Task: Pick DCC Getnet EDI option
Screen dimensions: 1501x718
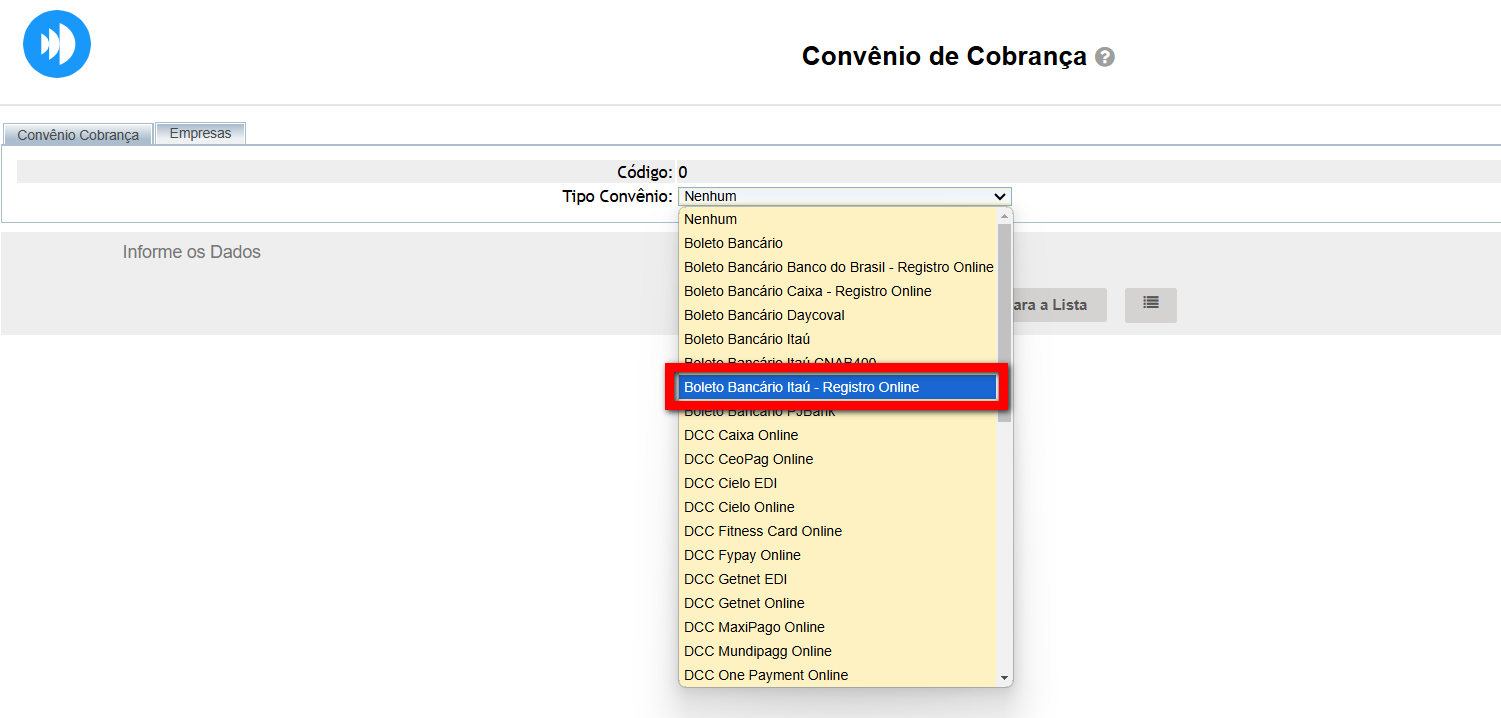Action: click(x=838, y=579)
